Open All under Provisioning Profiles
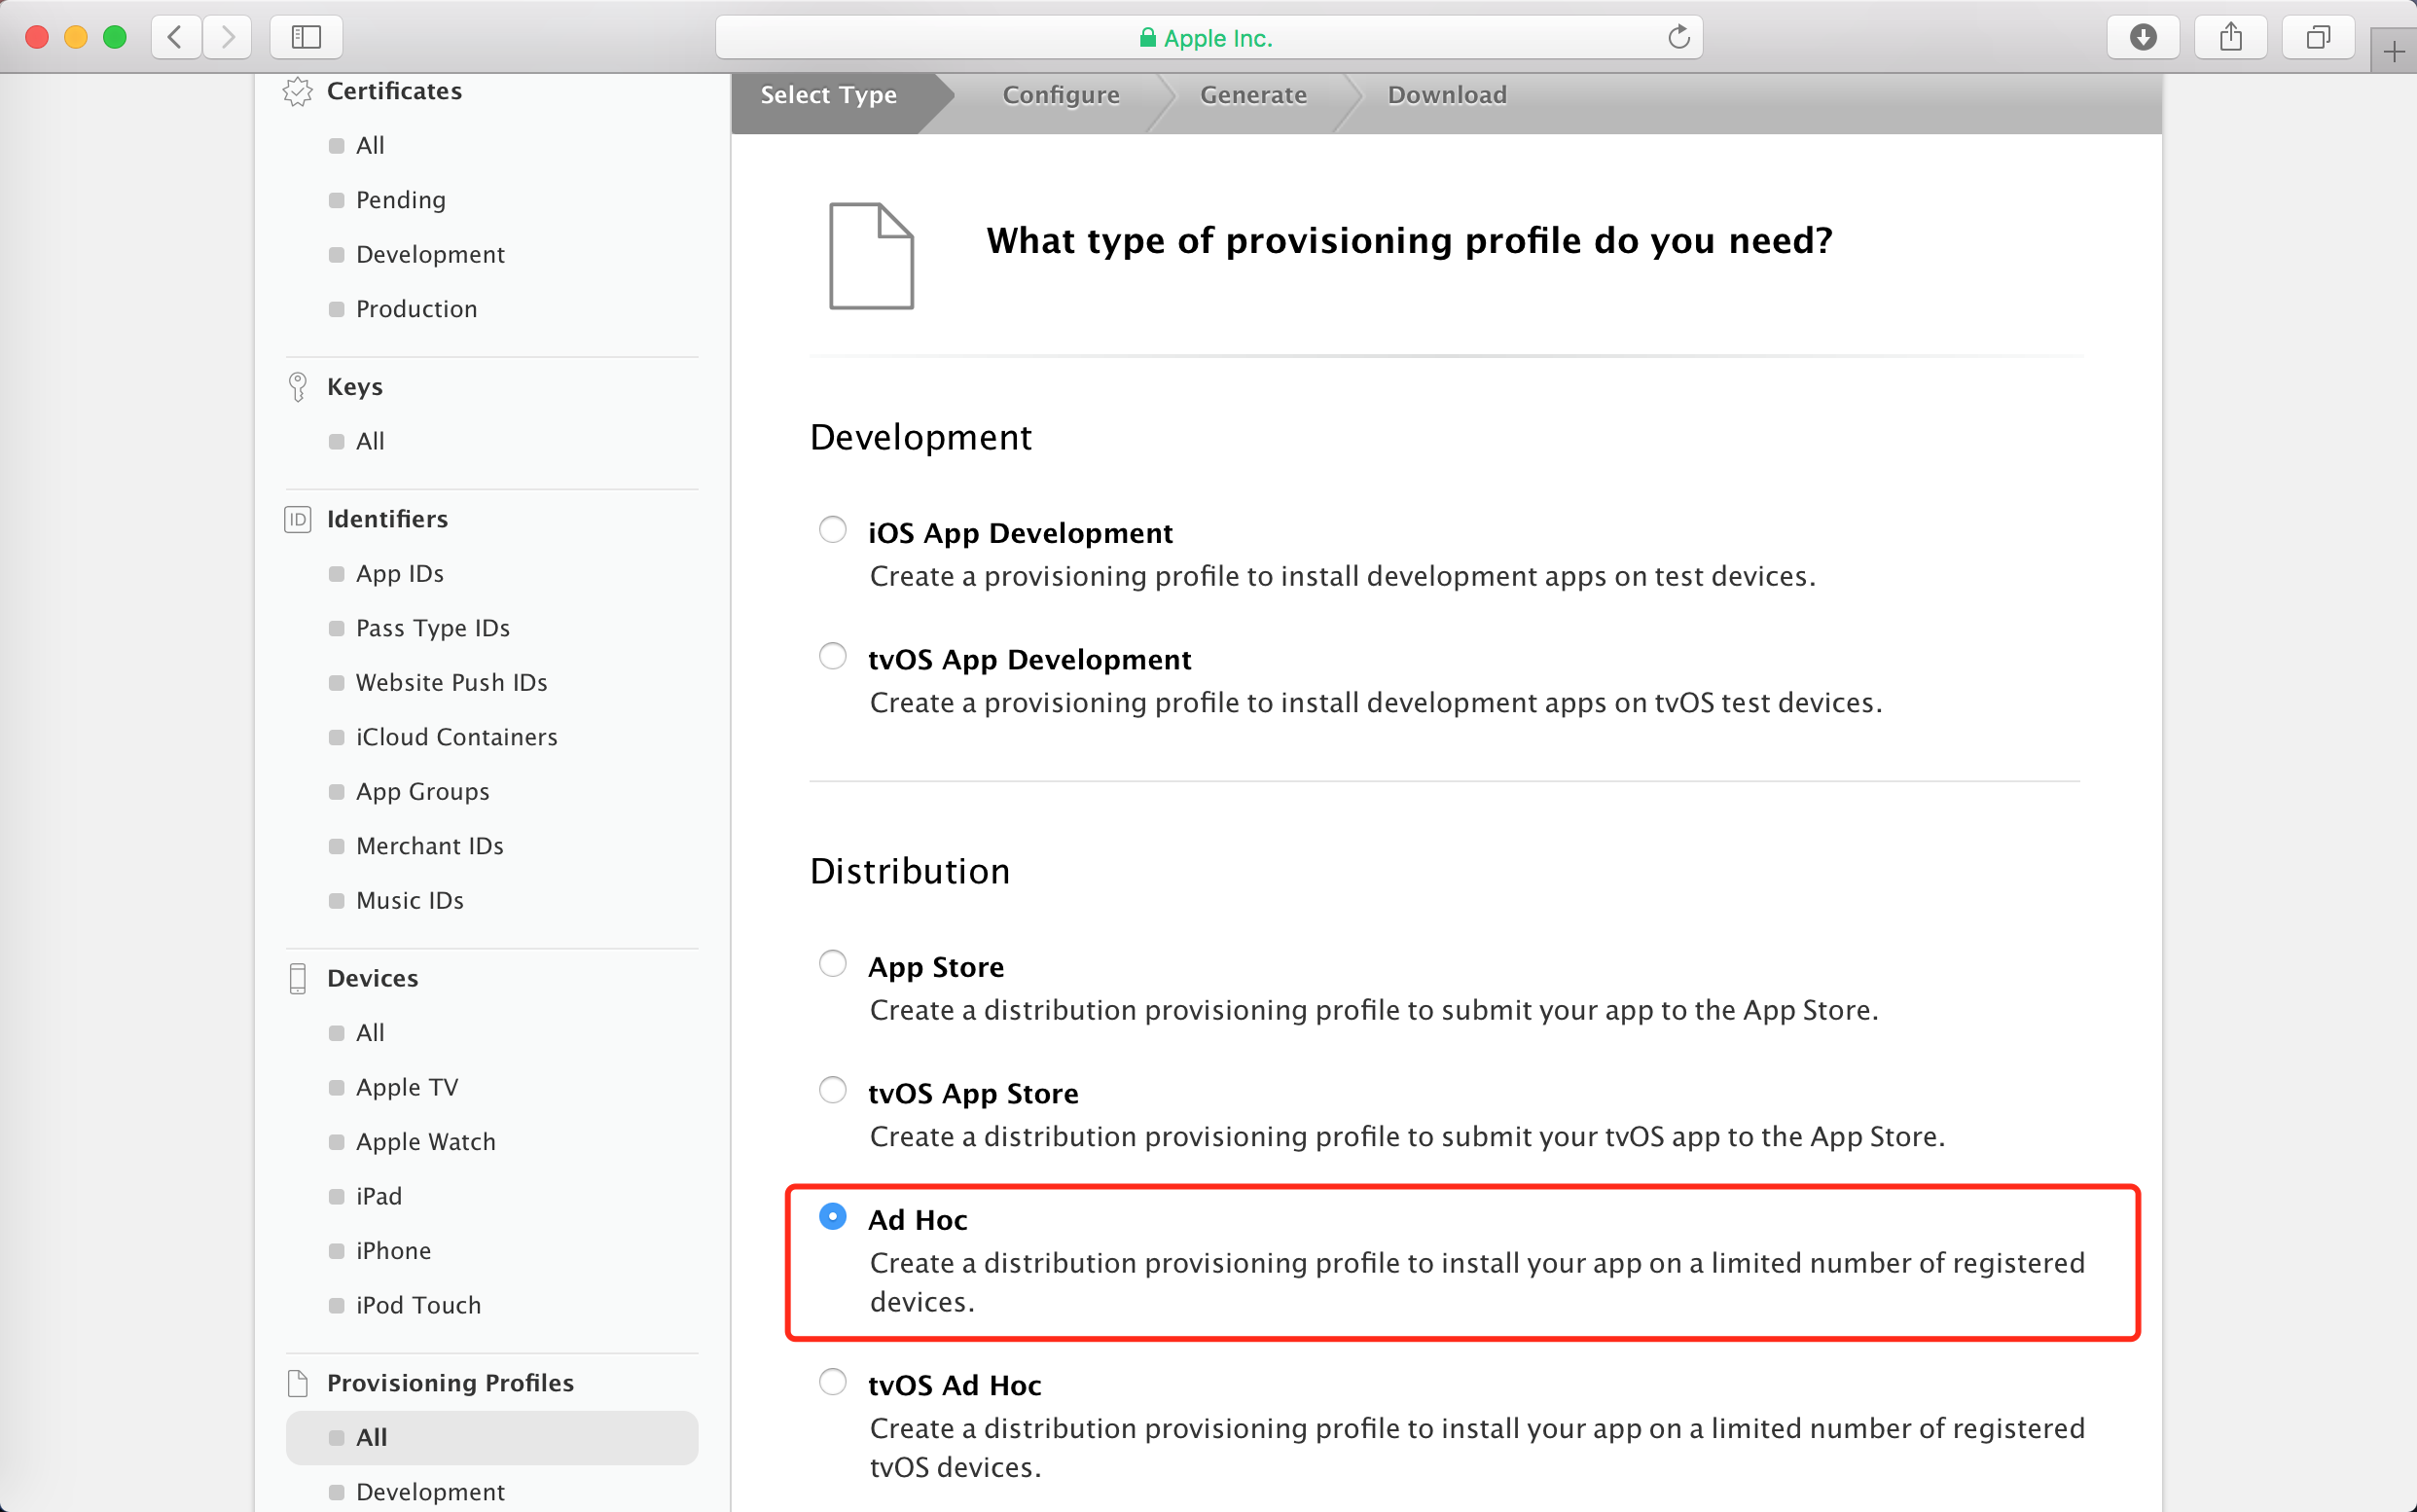The image size is (2417, 1512). (491, 1438)
